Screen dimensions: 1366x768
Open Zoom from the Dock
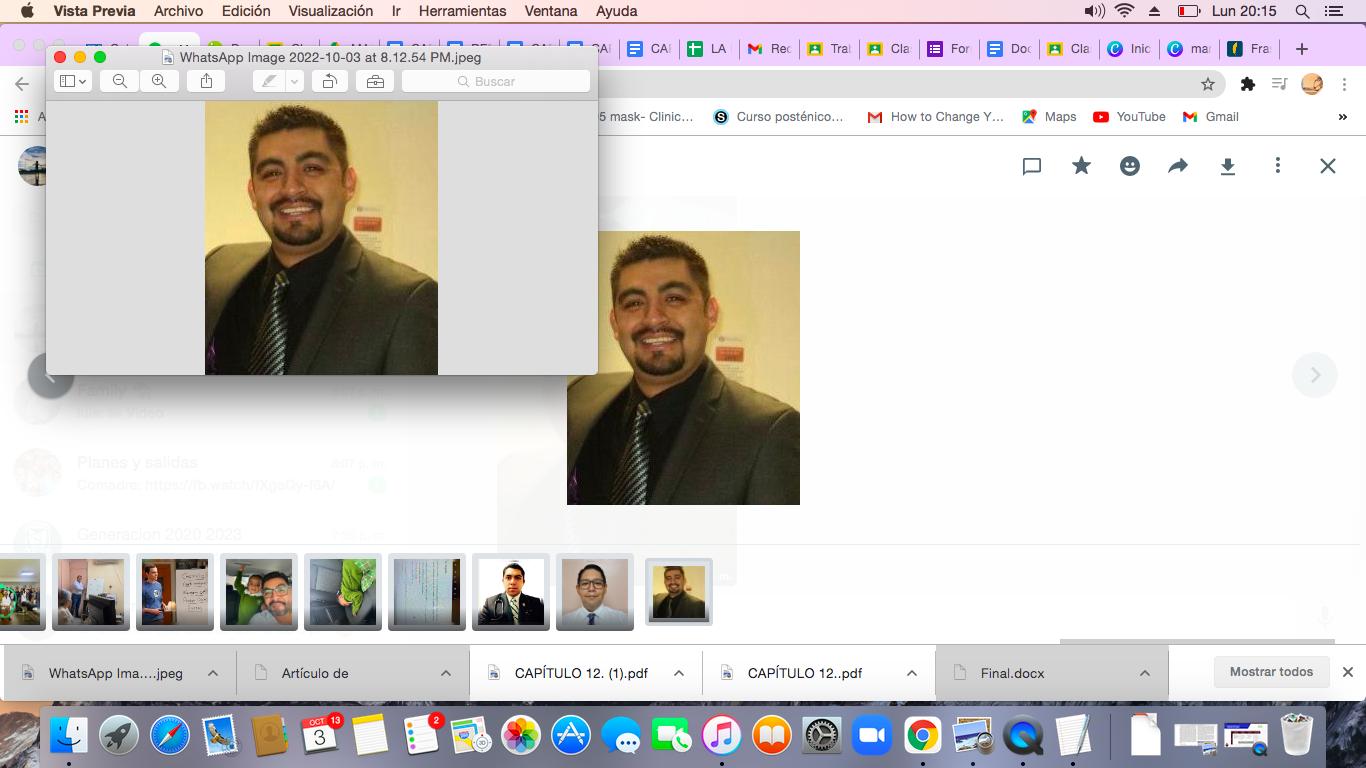tap(872, 736)
